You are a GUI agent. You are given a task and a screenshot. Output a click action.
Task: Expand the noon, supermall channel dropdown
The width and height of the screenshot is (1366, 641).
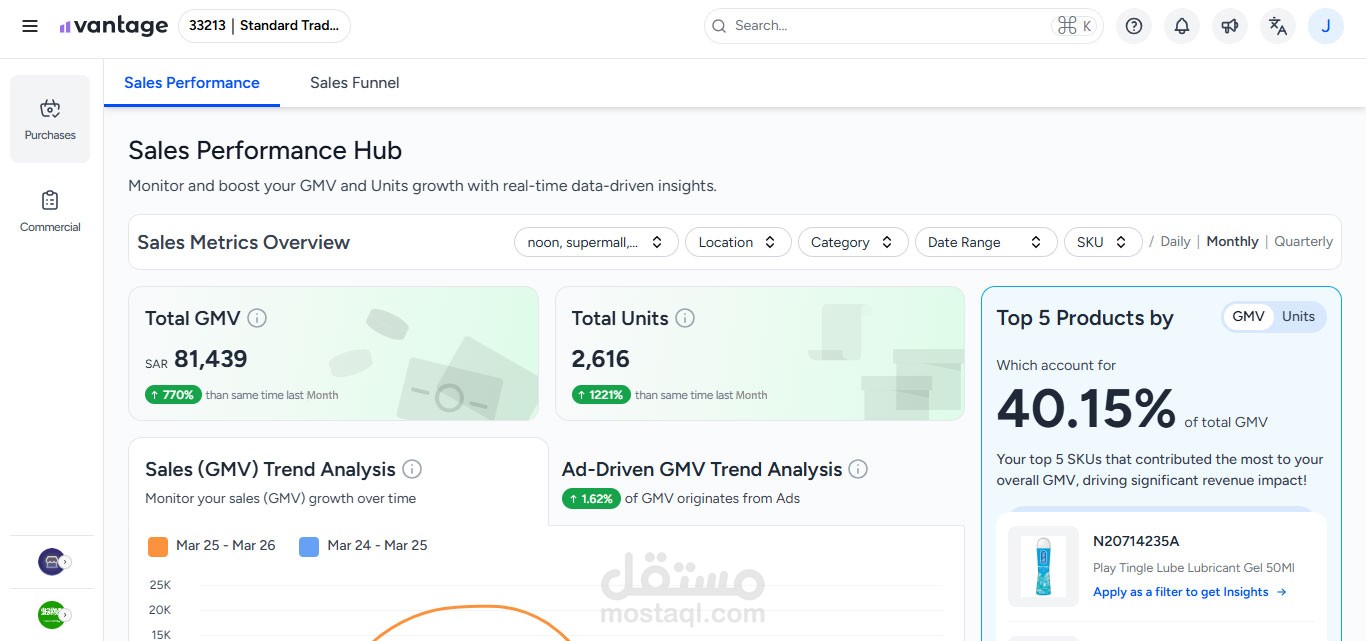(x=596, y=242)
